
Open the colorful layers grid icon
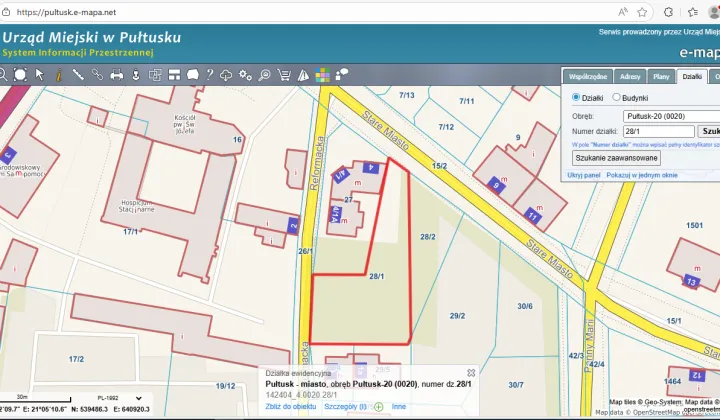322,74
